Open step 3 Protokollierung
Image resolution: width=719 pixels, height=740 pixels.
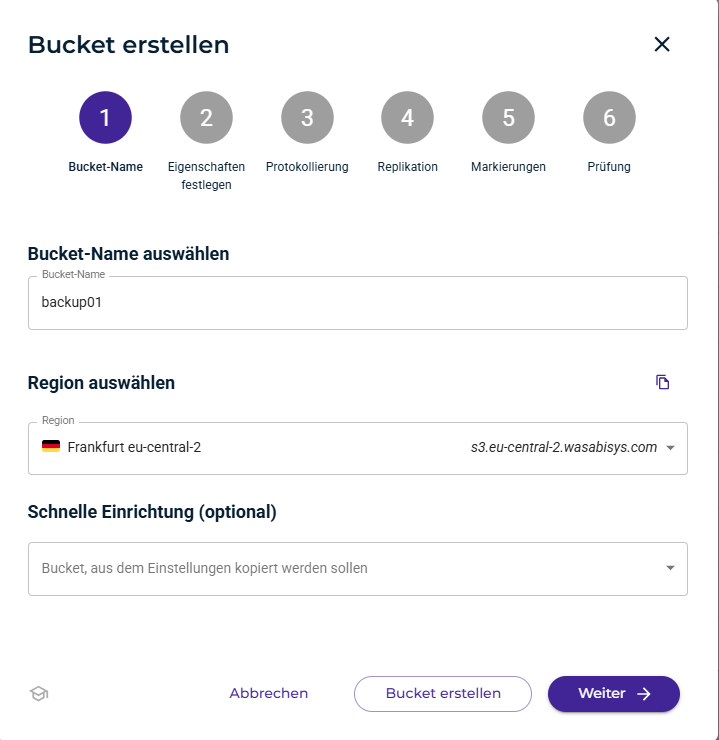[307, 118]
